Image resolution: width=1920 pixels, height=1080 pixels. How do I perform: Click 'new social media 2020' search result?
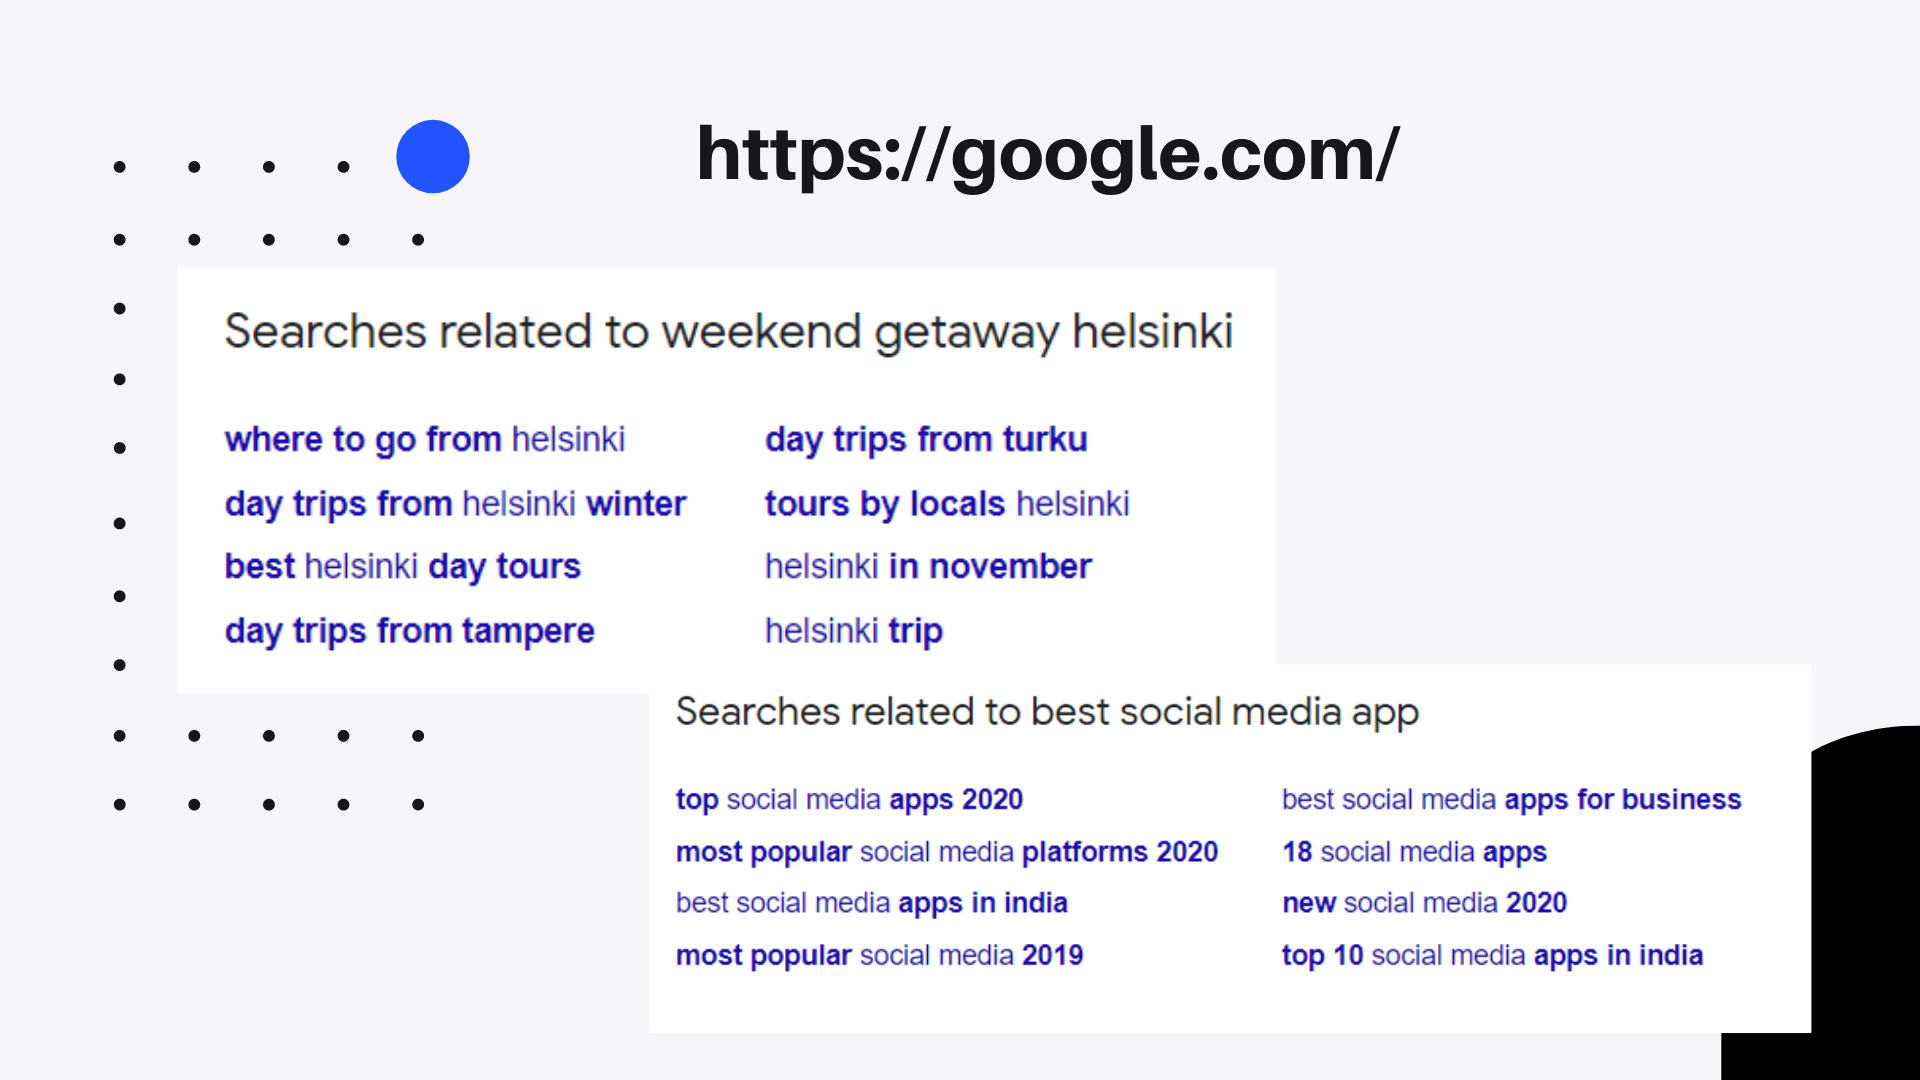tap(1423, 903)
